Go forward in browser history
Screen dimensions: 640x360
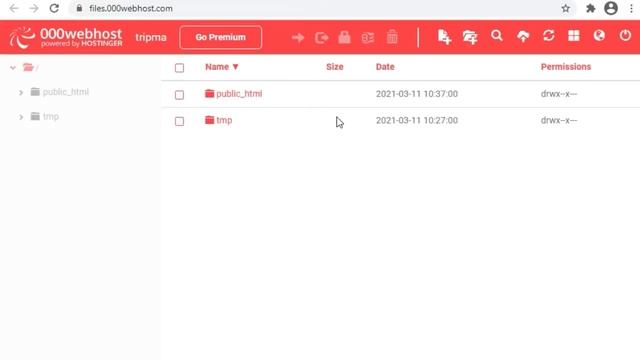(34, 8)
